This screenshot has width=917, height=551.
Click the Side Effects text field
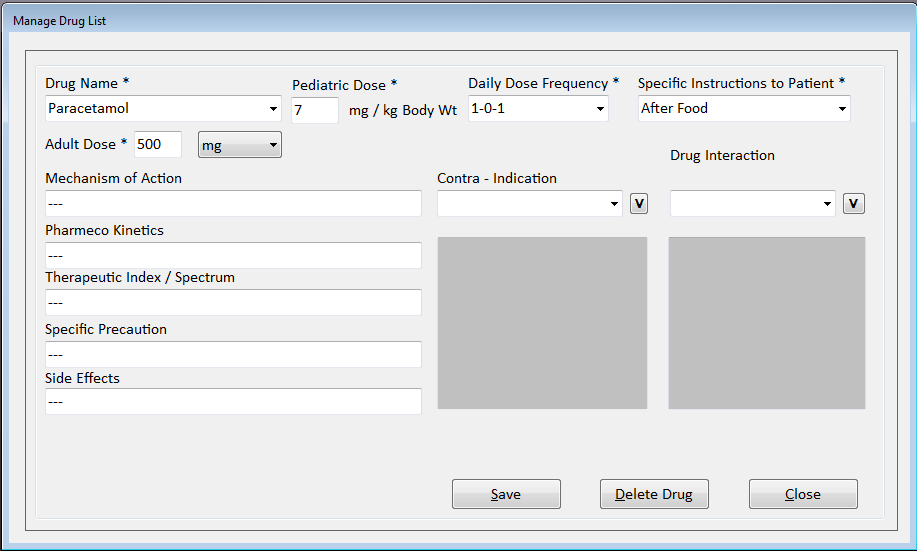(x=233, y=402)
